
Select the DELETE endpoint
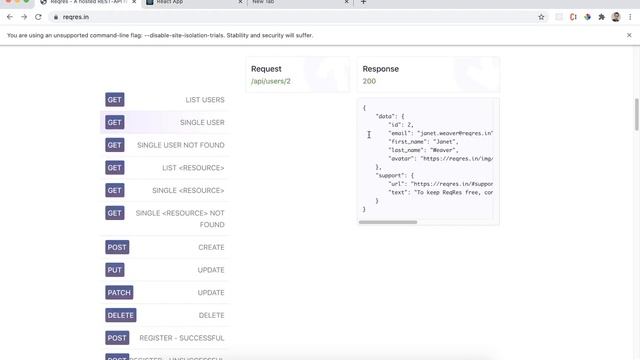[165, 316]
